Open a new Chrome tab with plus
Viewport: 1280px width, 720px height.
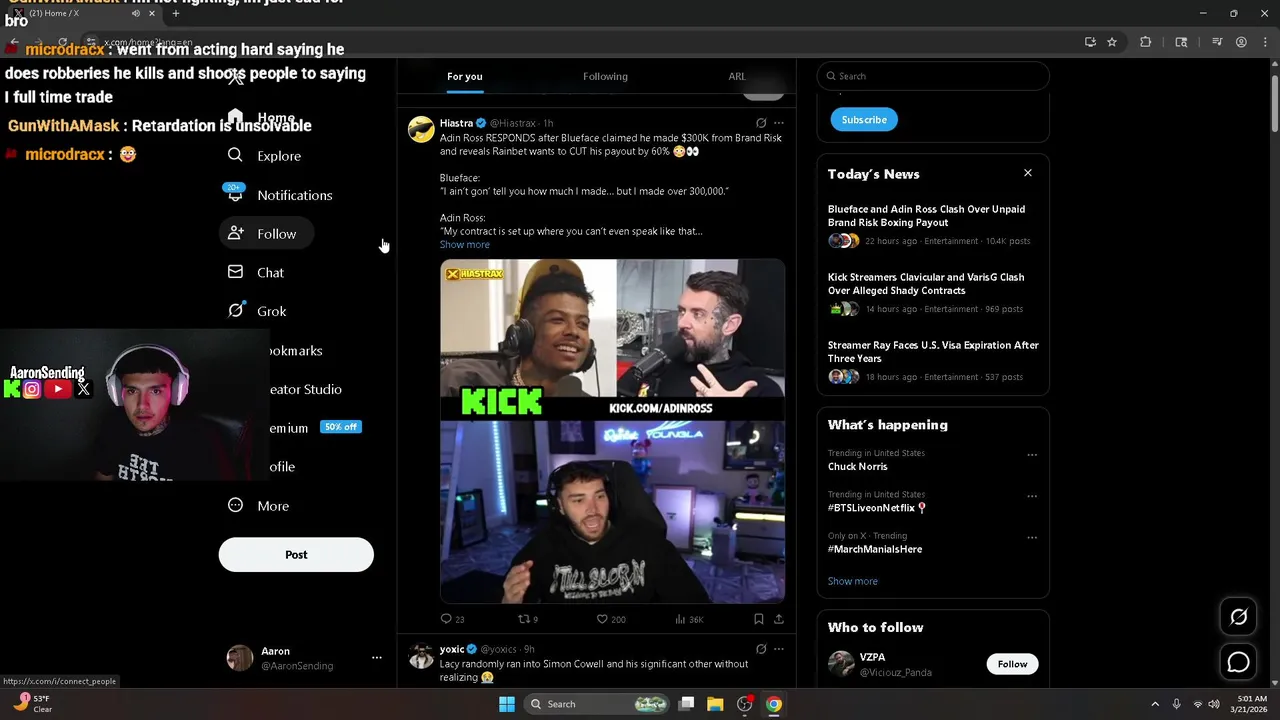pos(176,14)
